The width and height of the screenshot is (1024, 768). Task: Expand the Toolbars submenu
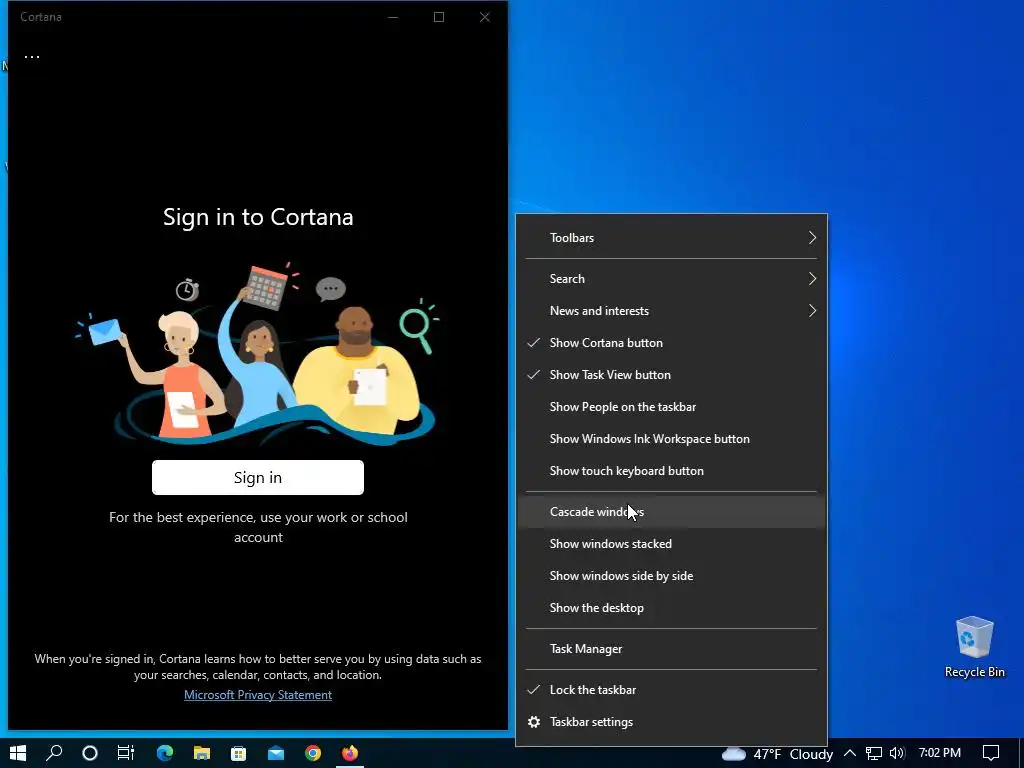[671, 238]
